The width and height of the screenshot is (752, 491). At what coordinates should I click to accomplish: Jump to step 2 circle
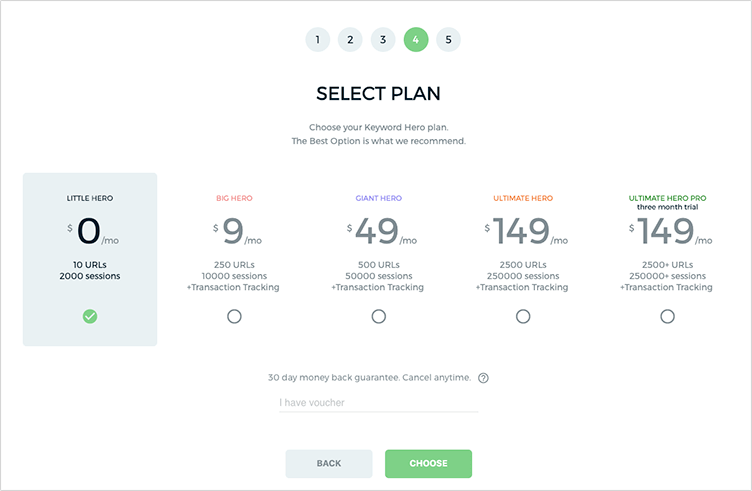click(x=350, y=40)
